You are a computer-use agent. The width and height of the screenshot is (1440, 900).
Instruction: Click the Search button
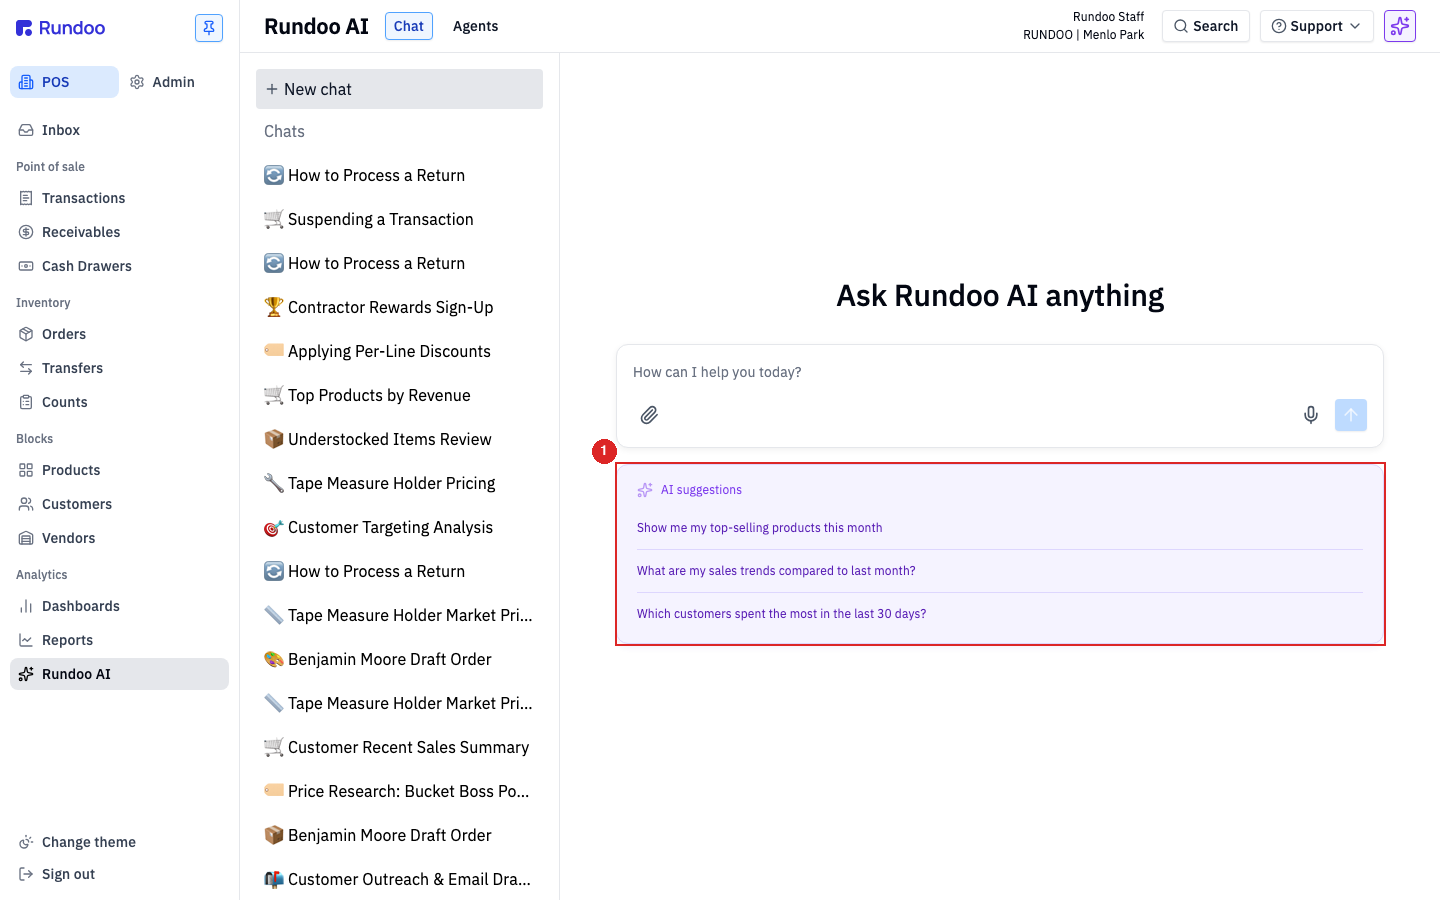click(x=1206, y=26)
